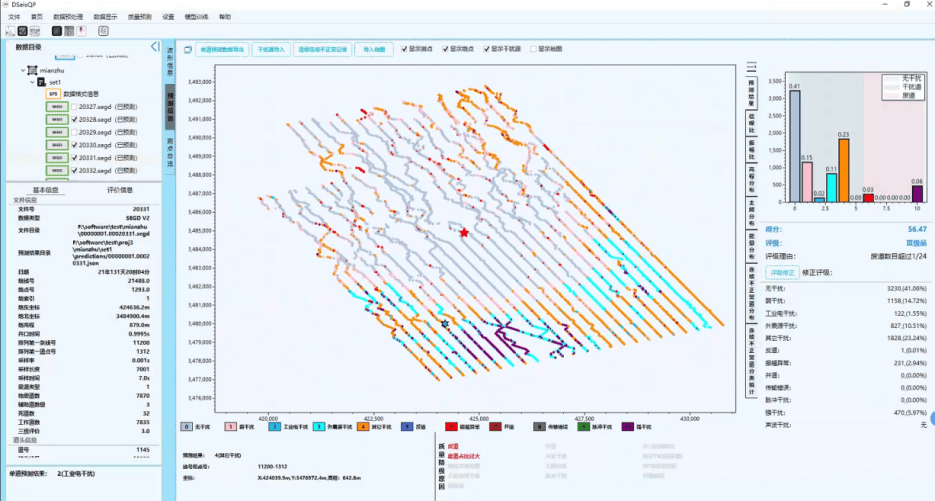The image size is (935, 501).
Task: Click the 评级修正 button
Action: 780,272
